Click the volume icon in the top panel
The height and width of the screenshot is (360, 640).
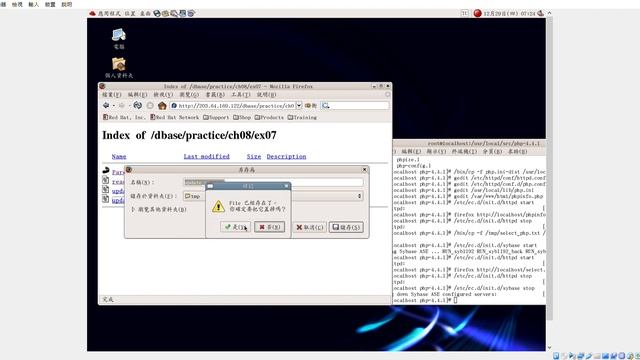tap(541, 13)
